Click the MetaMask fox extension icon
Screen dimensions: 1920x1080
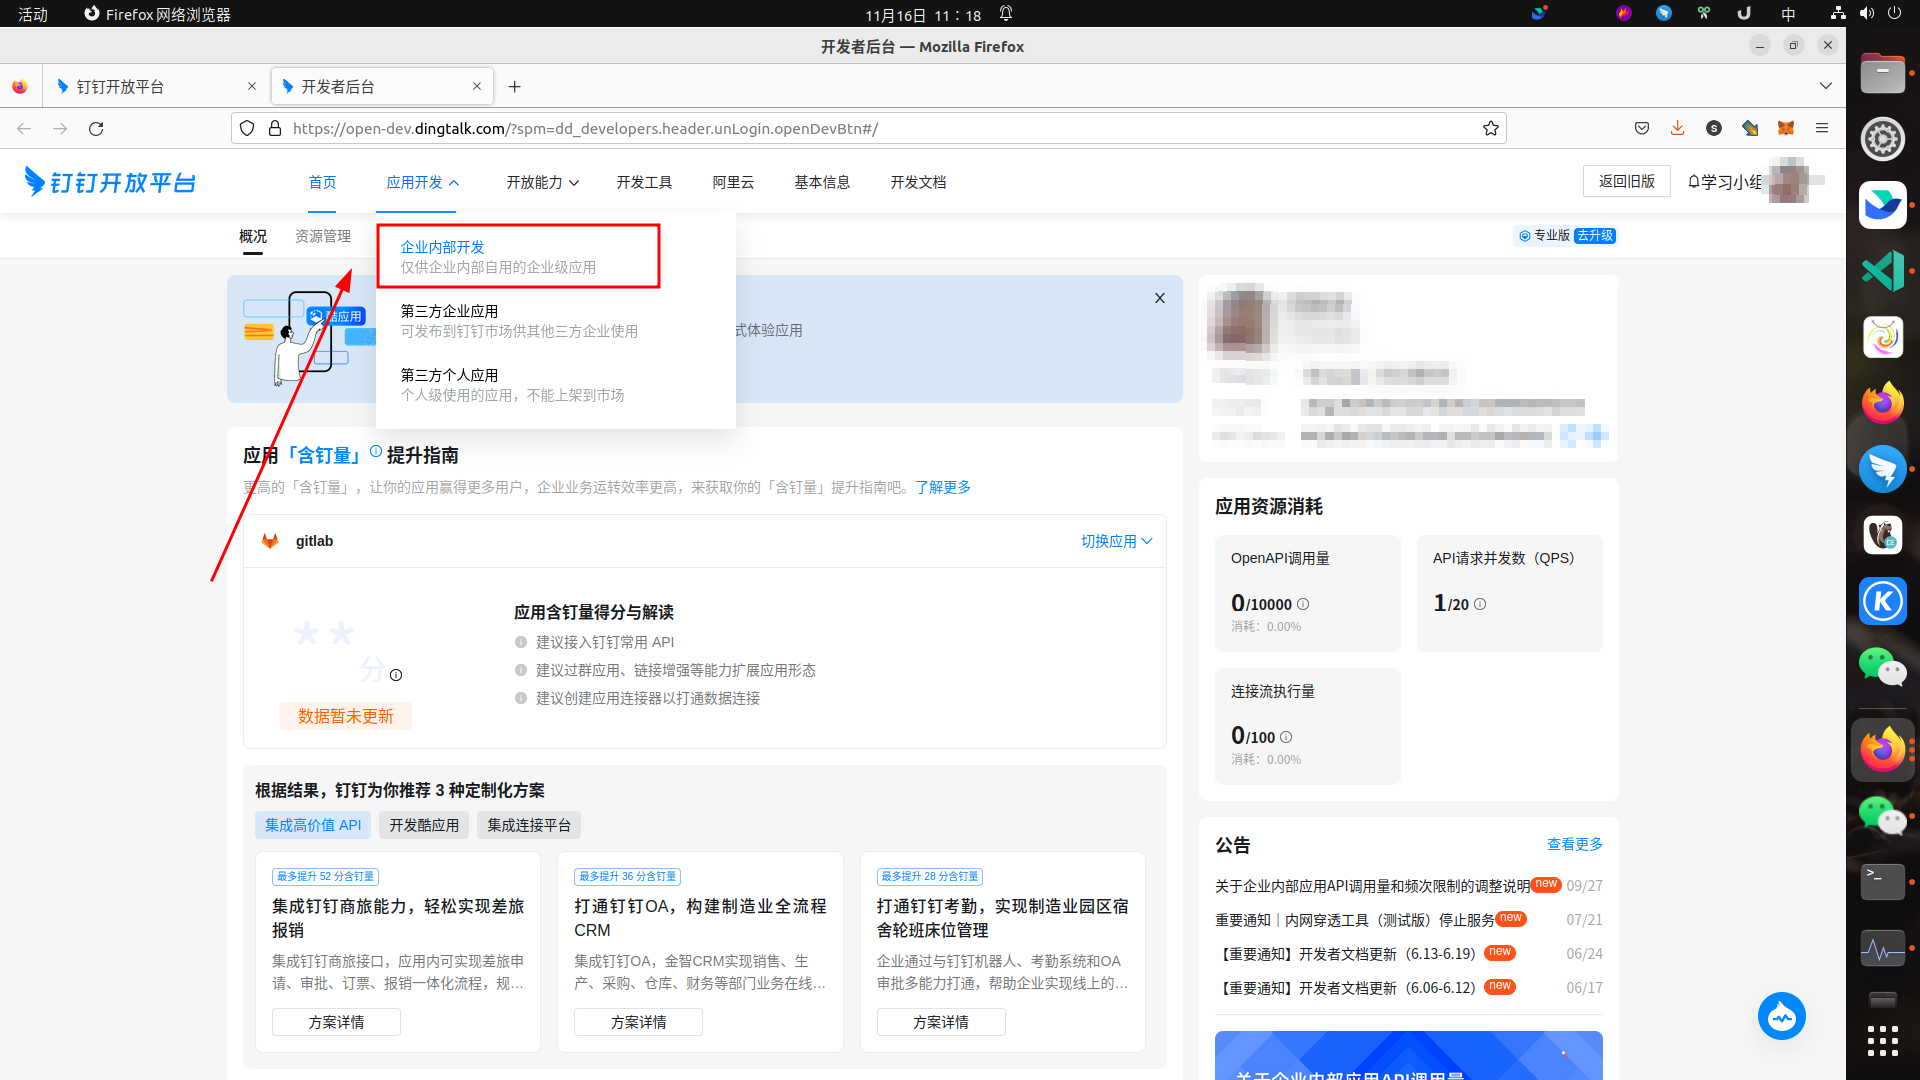[1786, 128]
